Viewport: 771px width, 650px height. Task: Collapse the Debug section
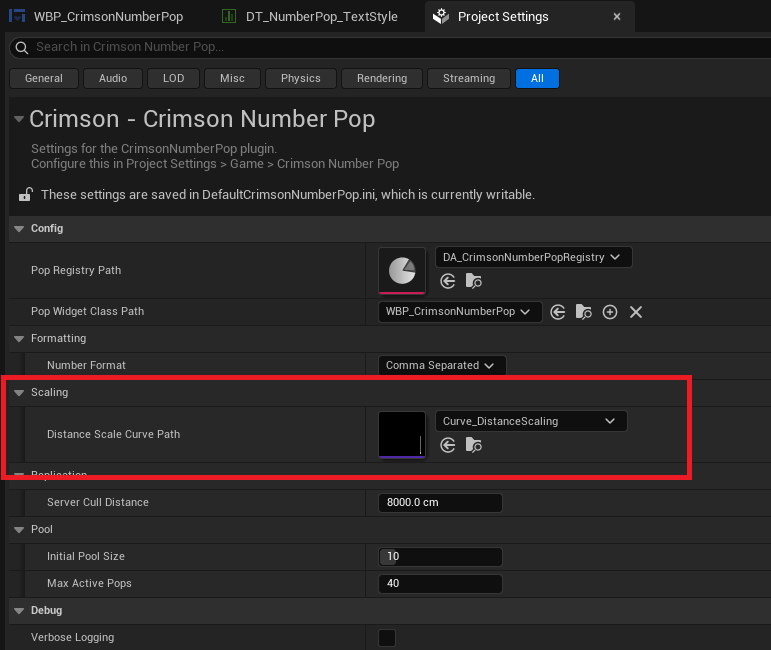(x=19, y=611)
